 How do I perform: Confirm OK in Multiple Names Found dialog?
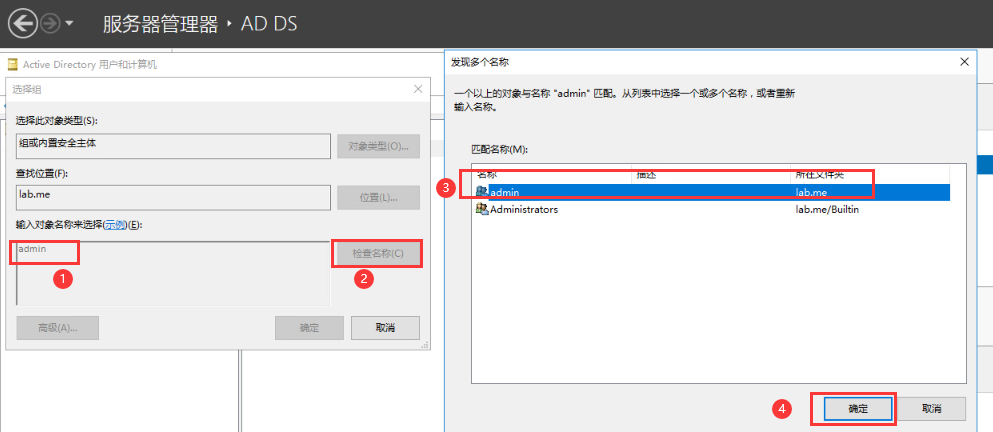coord(858,409)
